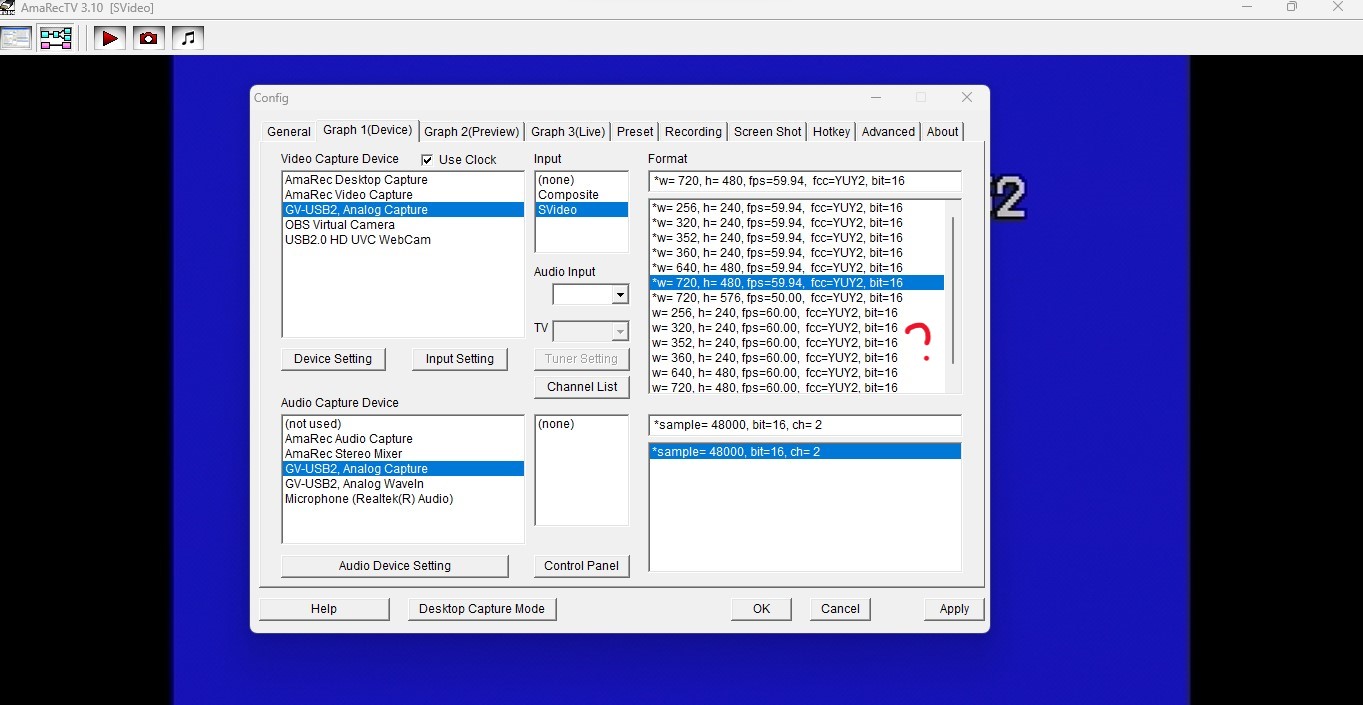Go to the Screen Shot tab
Image resolution: width=1363 pixels, height=705 pixels.
click(x=767, y=131)
